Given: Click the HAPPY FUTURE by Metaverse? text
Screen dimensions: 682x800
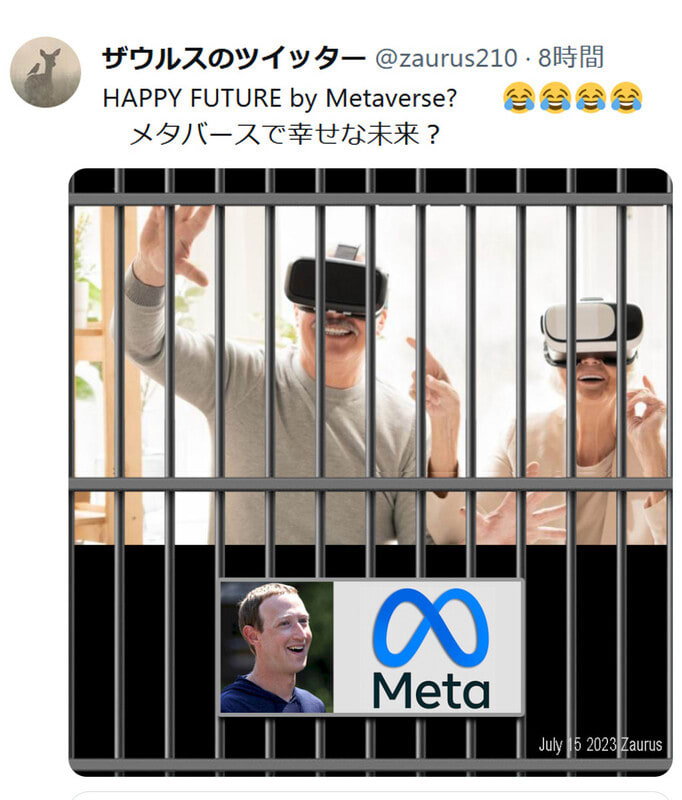Looking at the screenshot, I should click(280, 98).
